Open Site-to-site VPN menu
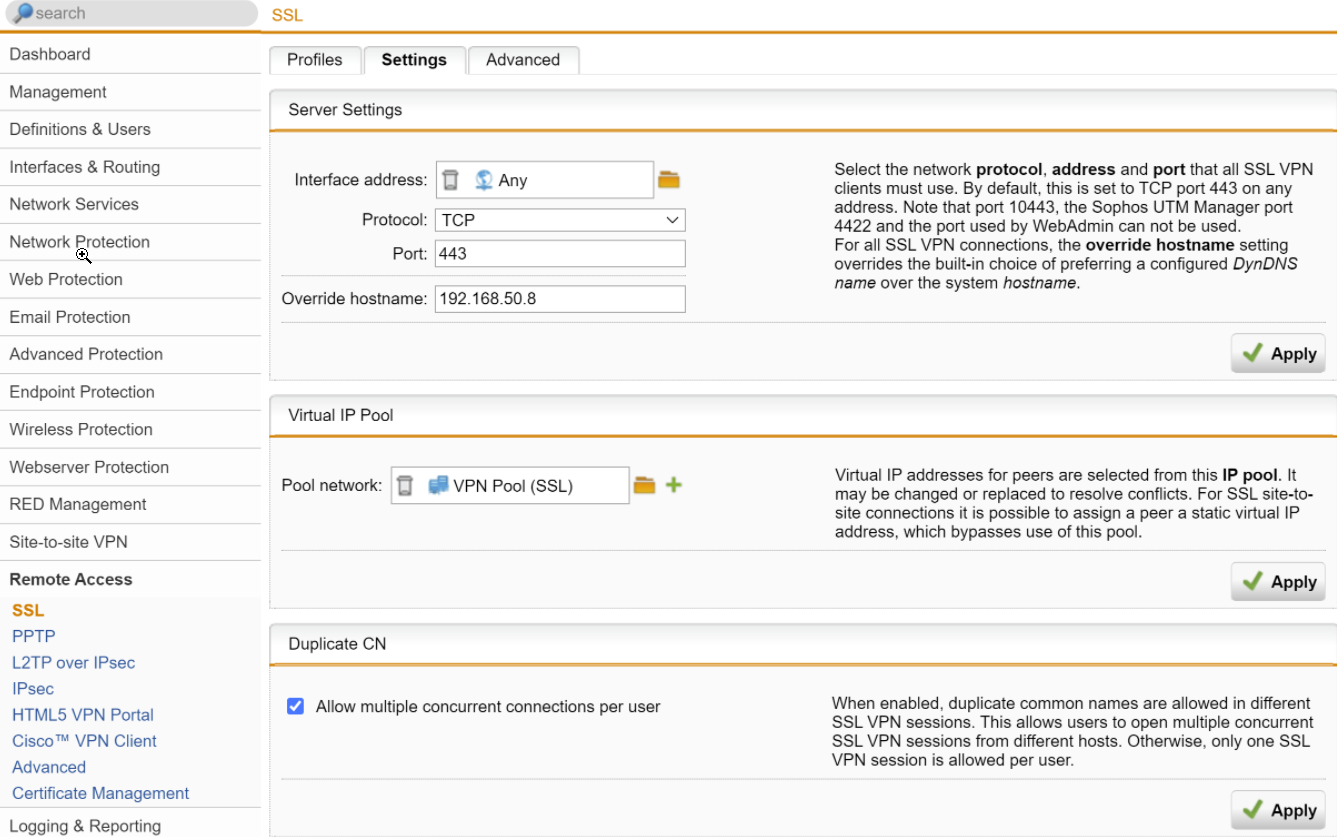Screen dimensions: 1337x837 pos(130,542)
